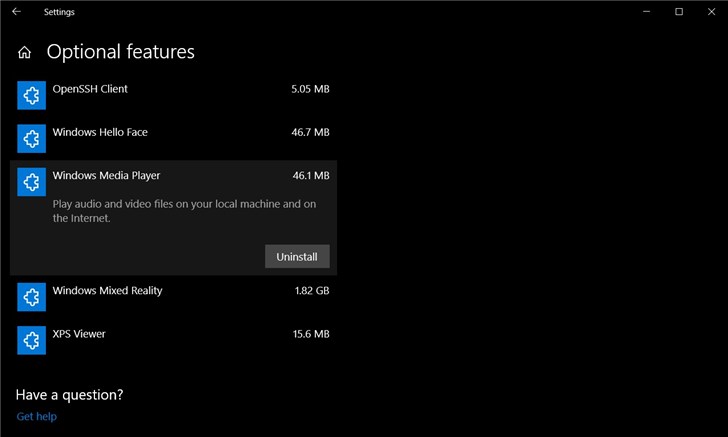728x437 pixels.
Task: Maximize the Settings window
Action: (679, 12)
